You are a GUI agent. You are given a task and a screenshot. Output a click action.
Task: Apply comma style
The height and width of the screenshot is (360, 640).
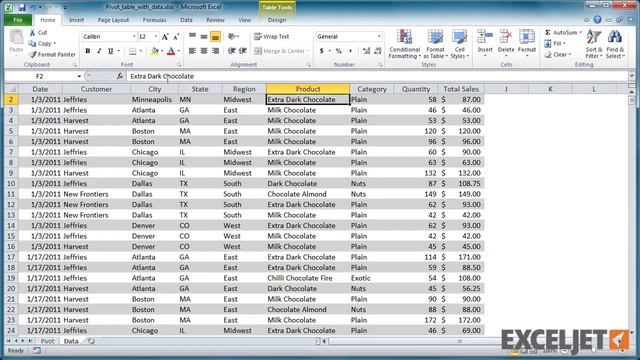point(350,51)
